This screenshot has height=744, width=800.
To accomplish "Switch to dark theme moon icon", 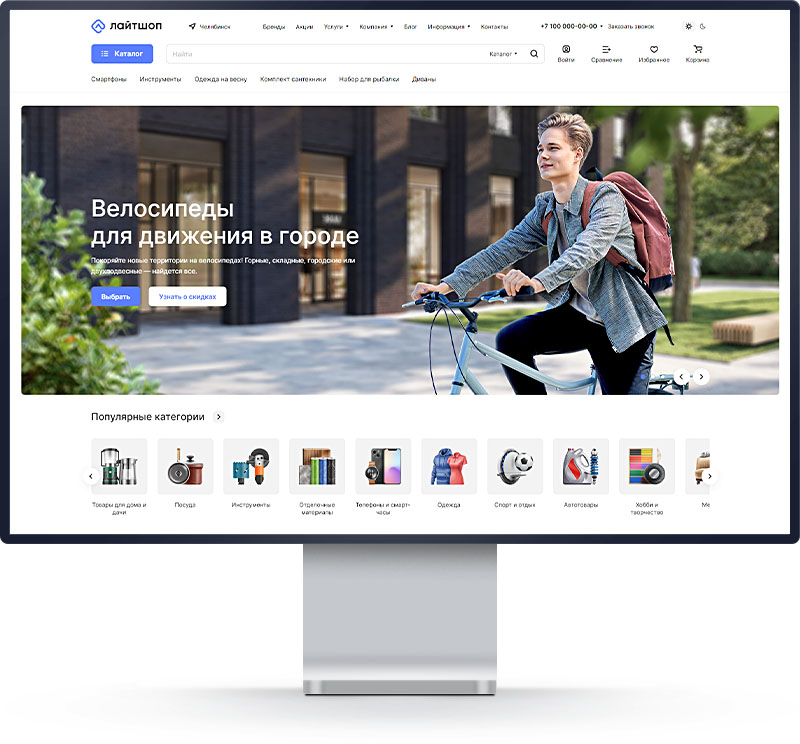I will 703,26.
